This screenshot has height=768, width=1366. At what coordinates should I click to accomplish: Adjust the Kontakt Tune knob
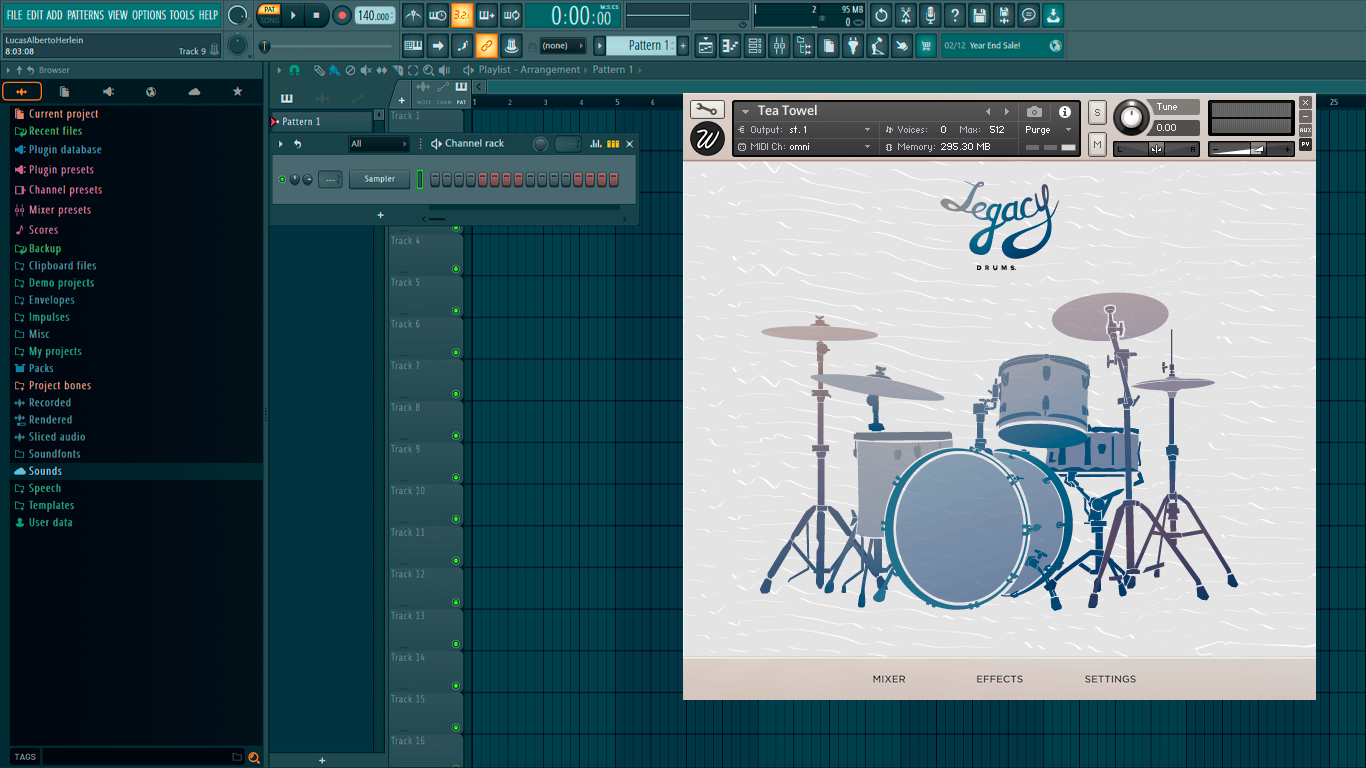coord(1132,117)
